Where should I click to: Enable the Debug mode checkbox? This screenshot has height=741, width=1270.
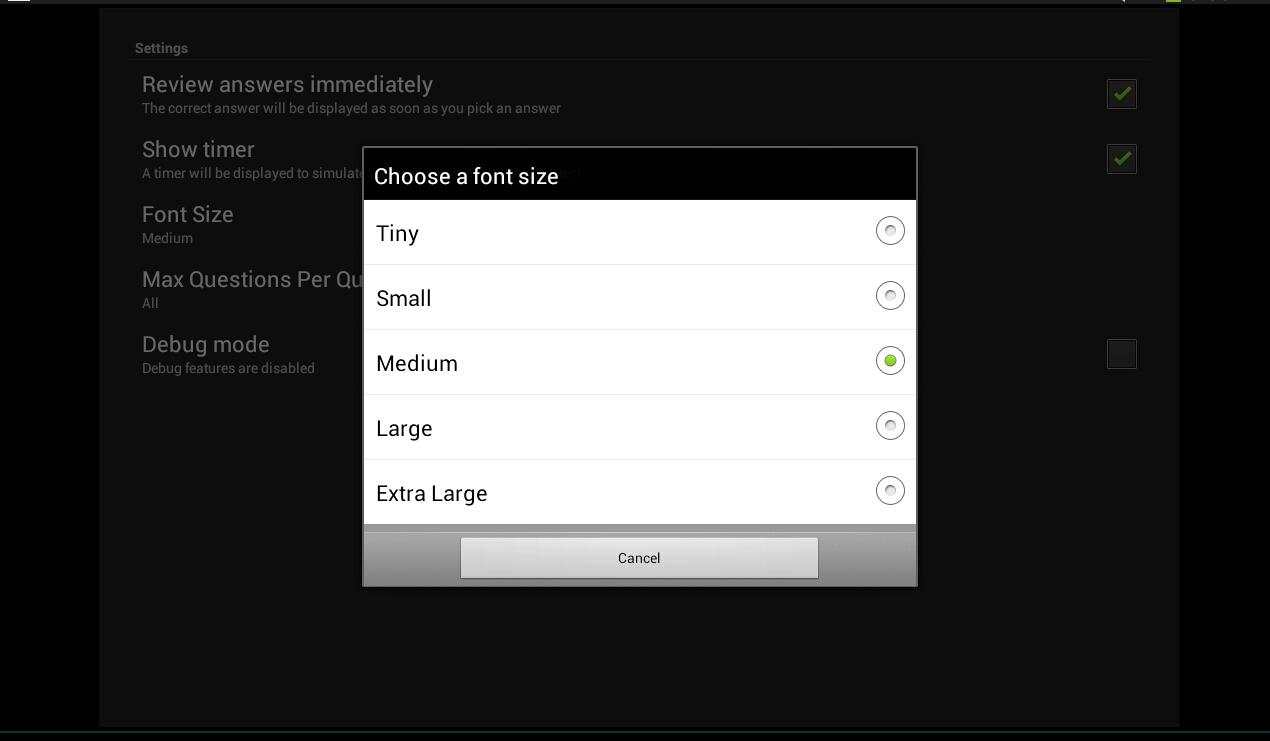[1121, 354]
